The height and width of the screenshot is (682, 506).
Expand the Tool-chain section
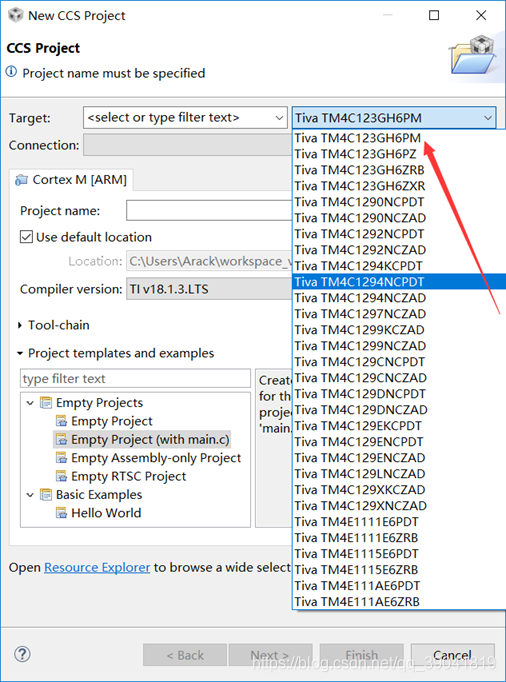click(x=20, y=325)
